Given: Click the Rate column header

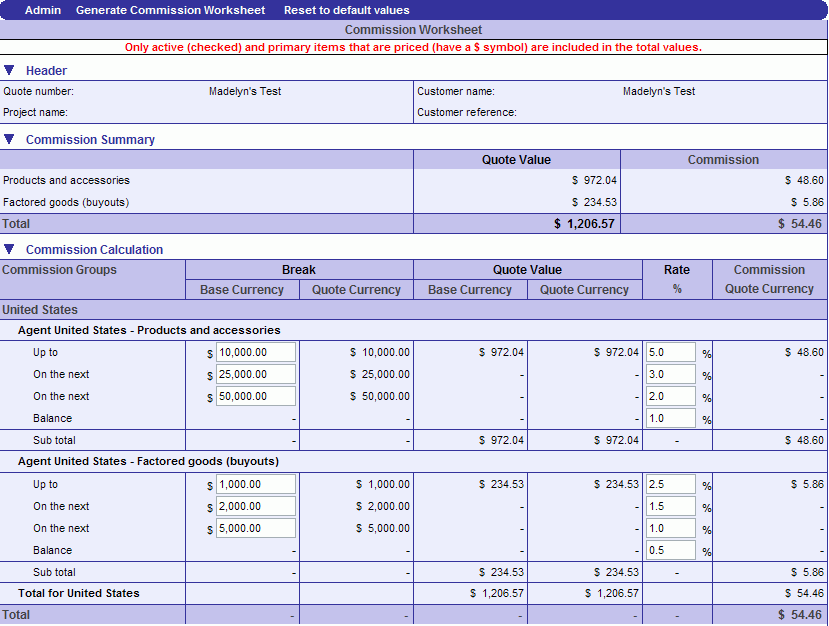Looking at the screenshot, I should (677, 270).
